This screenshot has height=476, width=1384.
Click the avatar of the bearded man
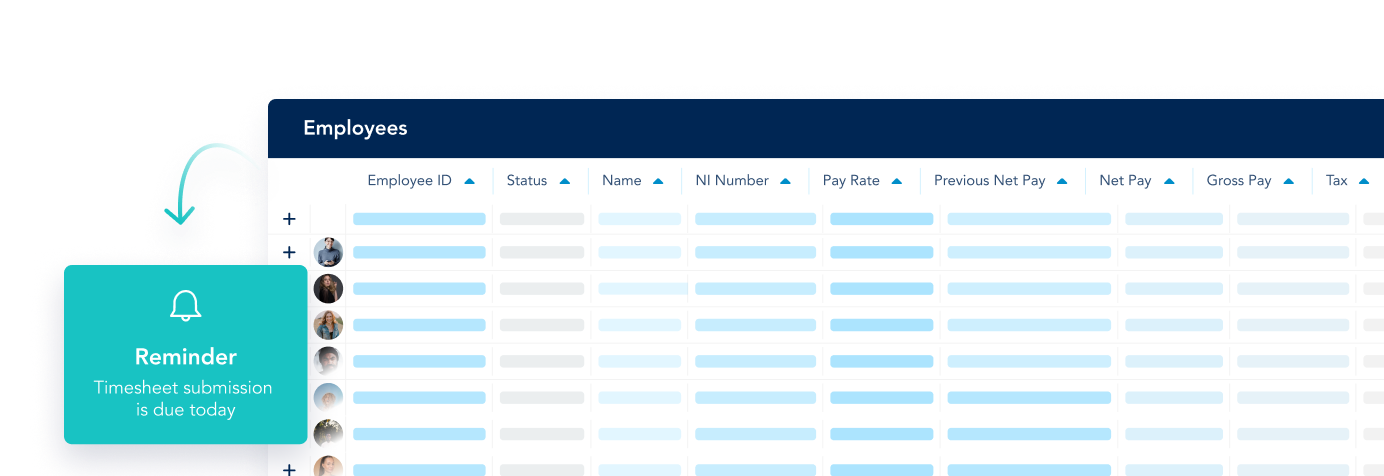(x=328, y=361)
